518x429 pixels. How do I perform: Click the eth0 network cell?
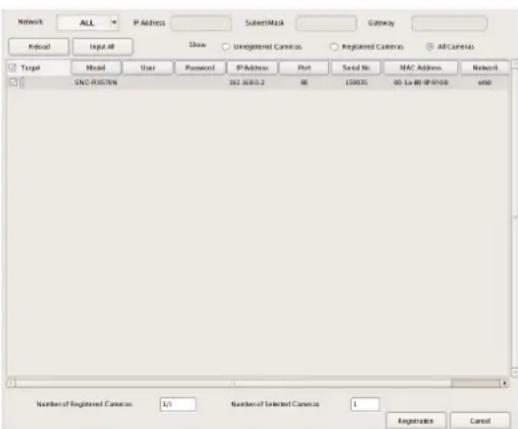coord(485,82)
